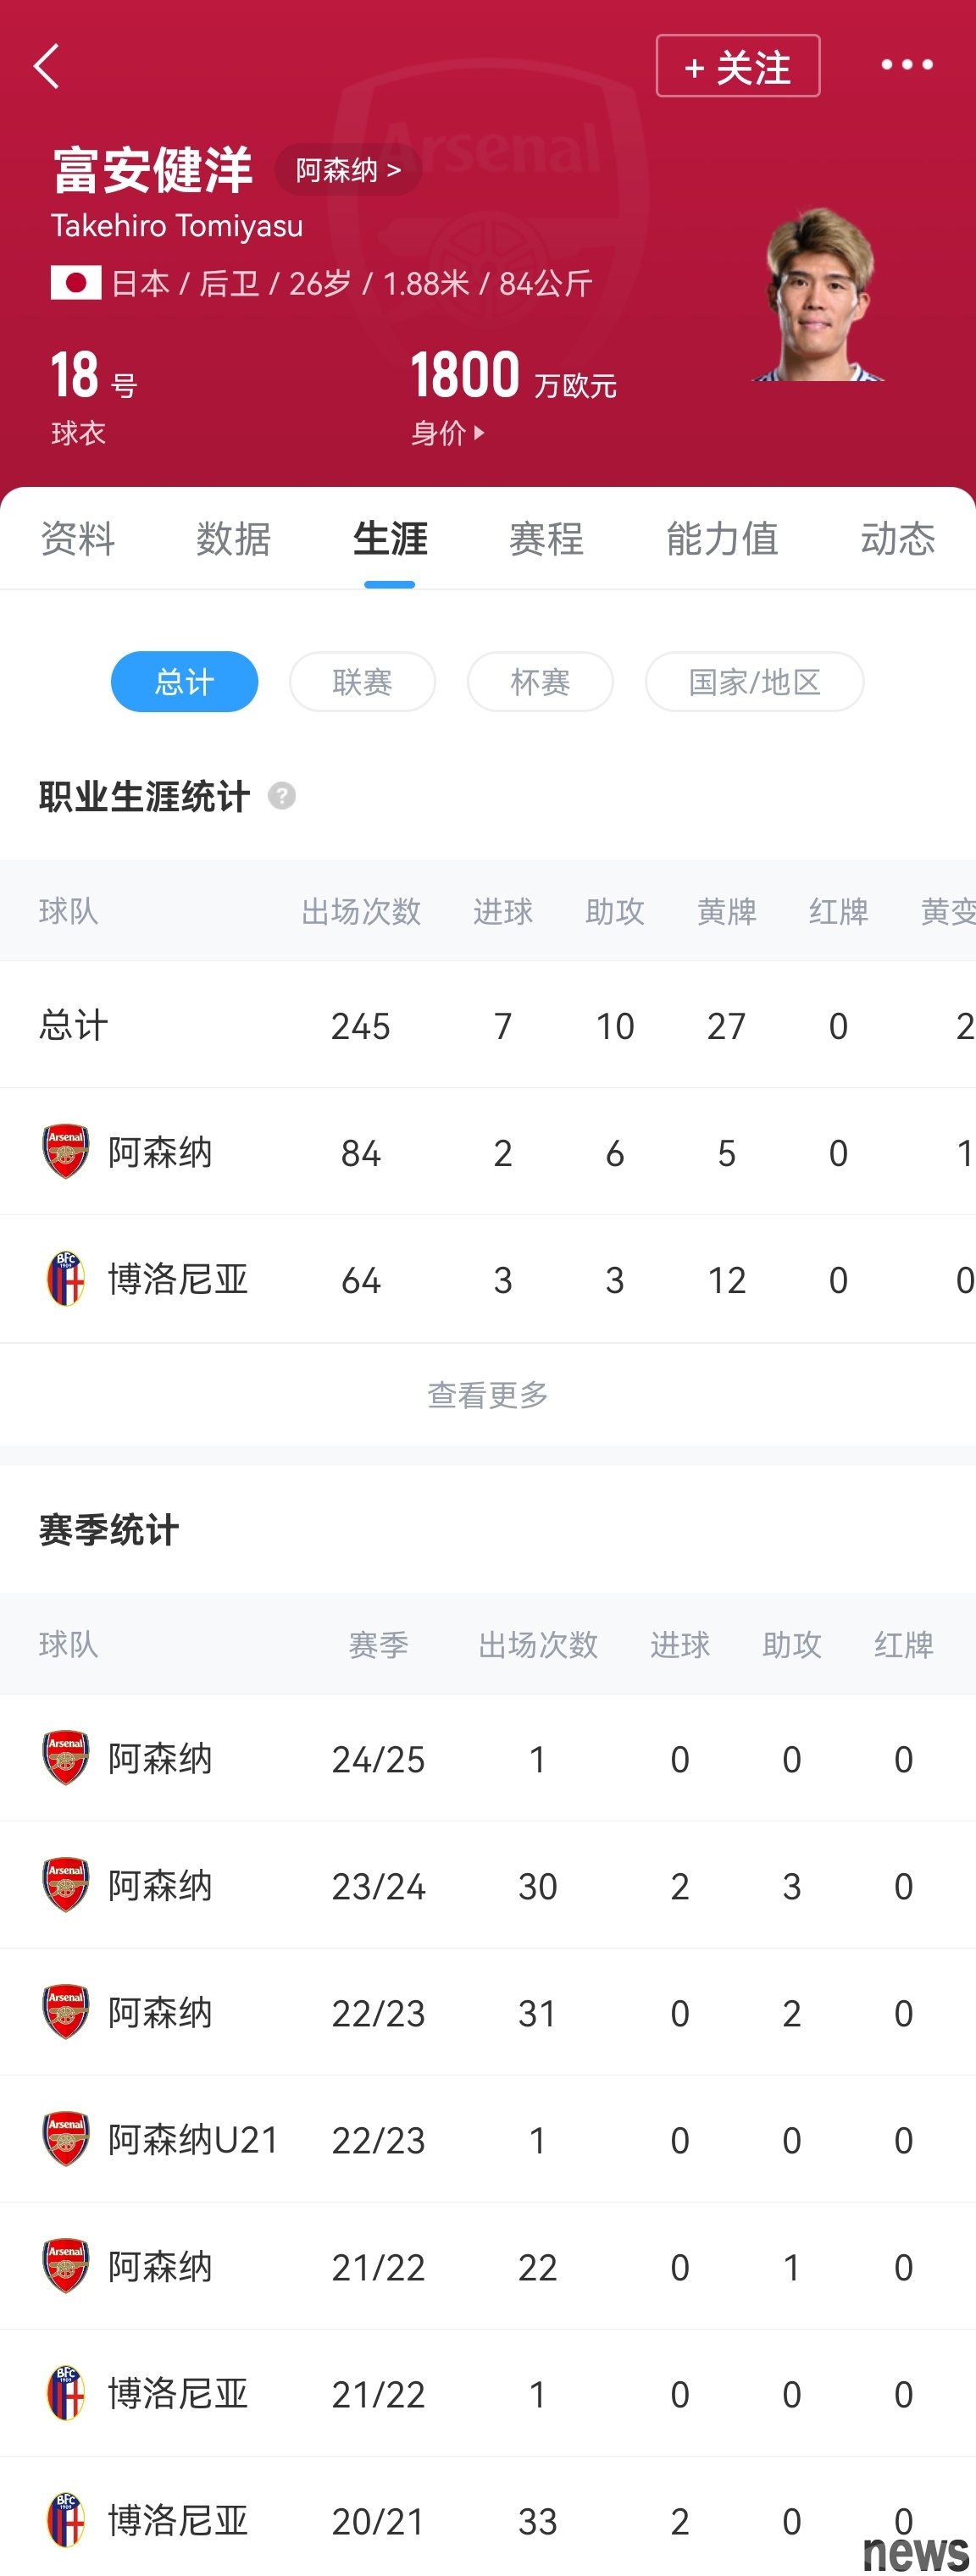Open the 阿森纳U21 22/23 season row

coord(488,2139)
